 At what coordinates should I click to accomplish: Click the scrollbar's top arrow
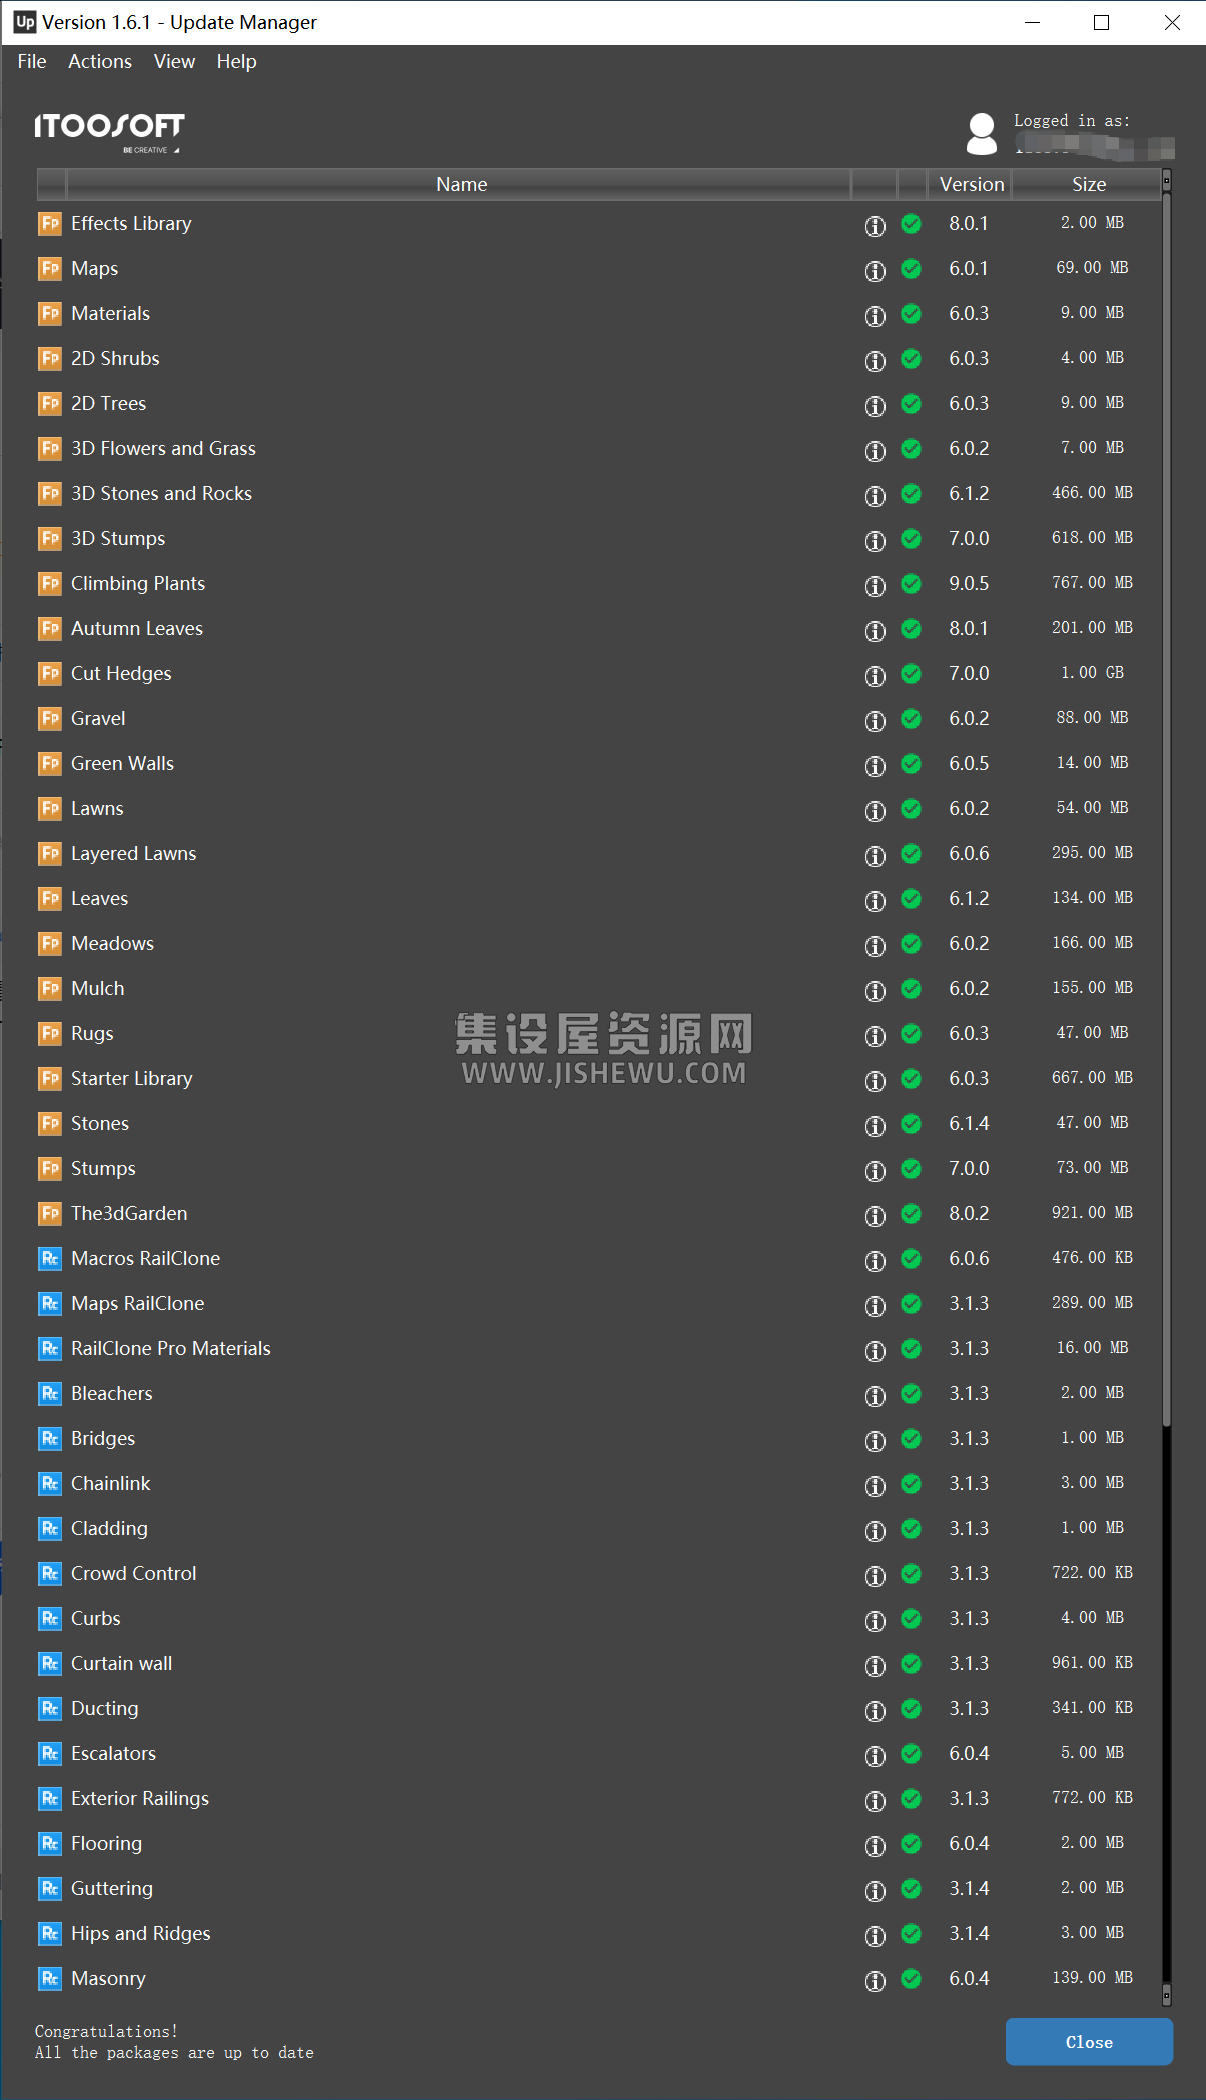click(1166, 180)
